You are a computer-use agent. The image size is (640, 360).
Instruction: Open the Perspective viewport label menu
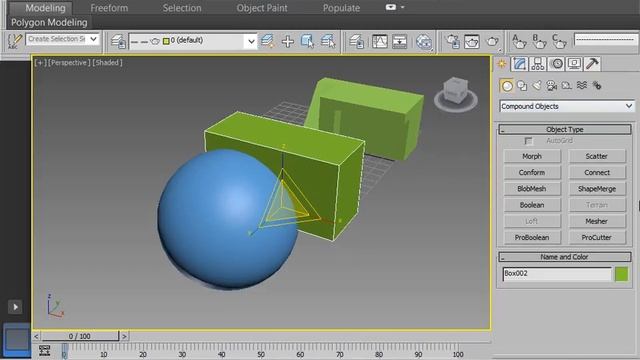tap(69, 62)
